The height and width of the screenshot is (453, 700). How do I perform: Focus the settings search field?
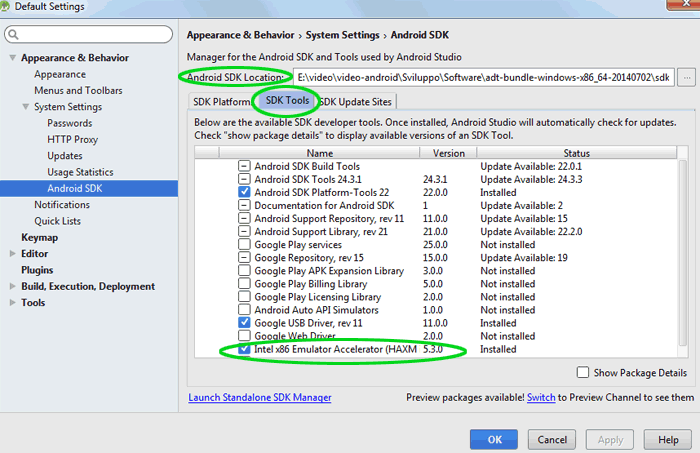tap(88, 34)
